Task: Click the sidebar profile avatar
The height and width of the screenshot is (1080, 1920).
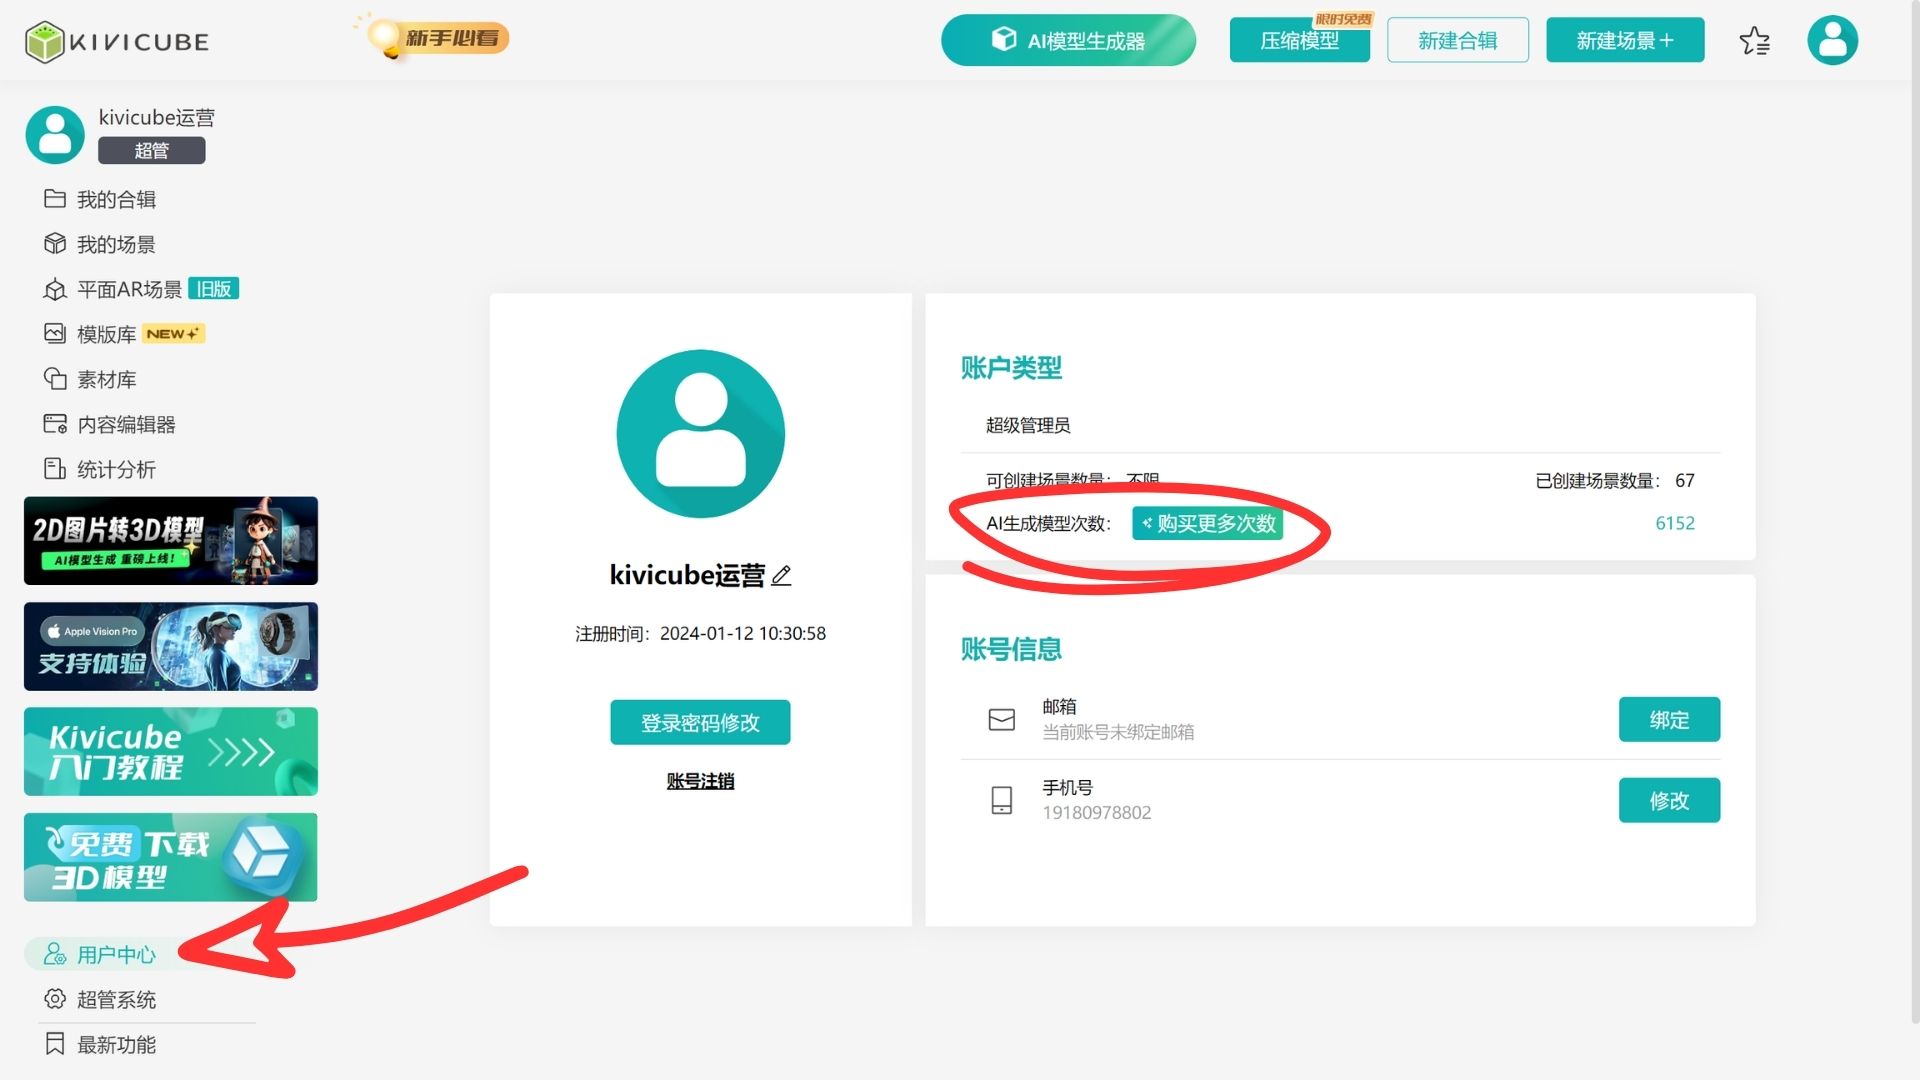Action: [x=55, y=134]
